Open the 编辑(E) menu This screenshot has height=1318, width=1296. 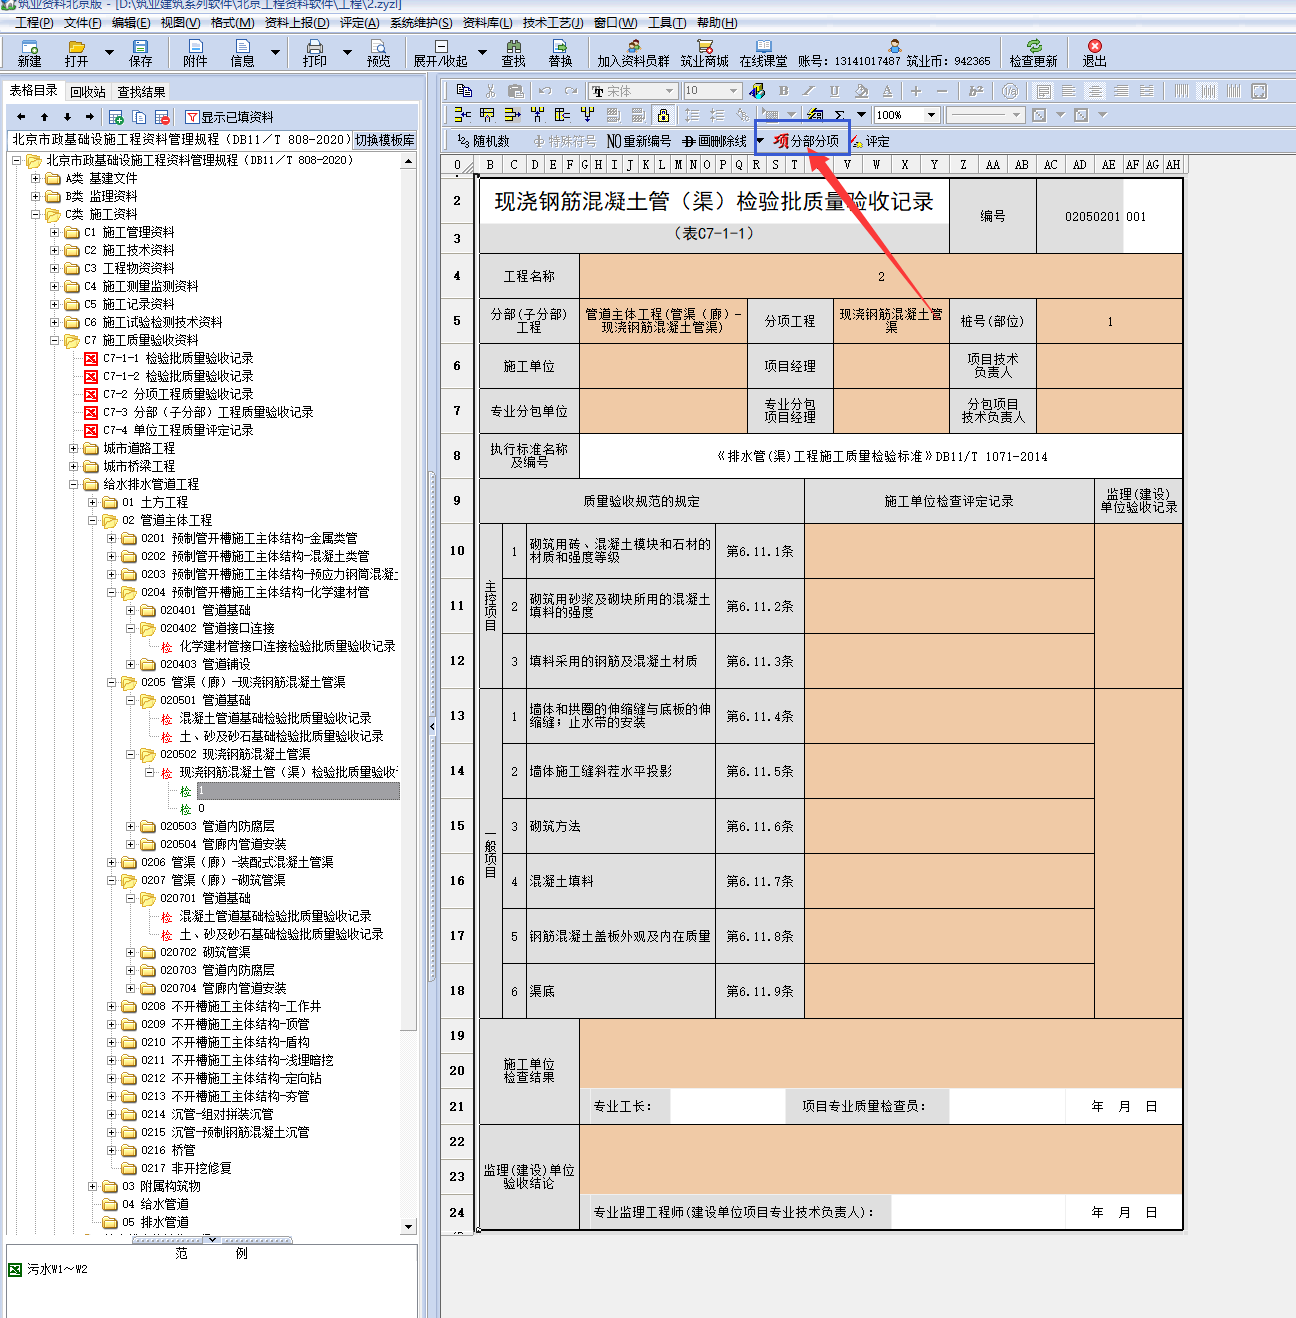pos(131,22)
